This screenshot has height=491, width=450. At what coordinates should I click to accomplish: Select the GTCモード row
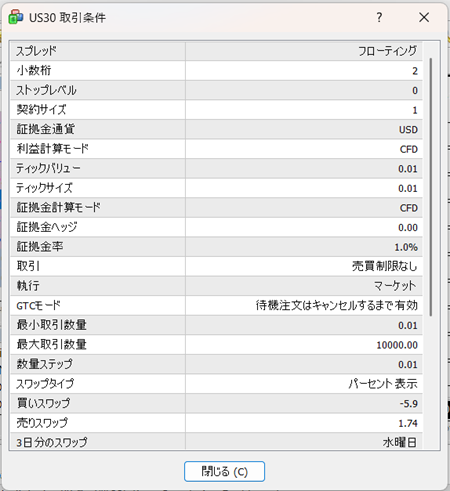(x=216, y=306)
